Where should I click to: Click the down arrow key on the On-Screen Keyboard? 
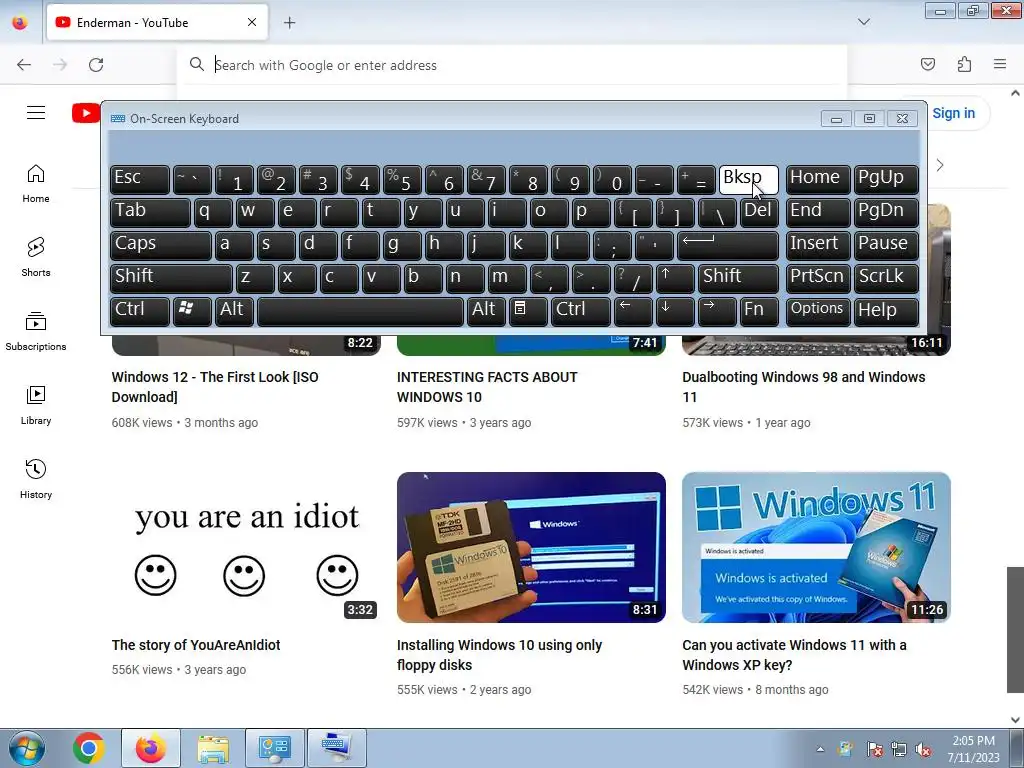tap(675, 312)
